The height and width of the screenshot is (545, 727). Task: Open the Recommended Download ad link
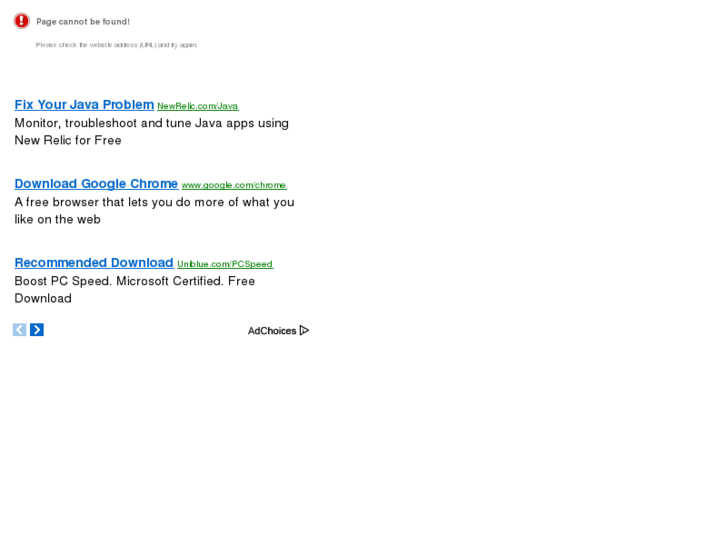pyautogui.click(x=94, y=262)
